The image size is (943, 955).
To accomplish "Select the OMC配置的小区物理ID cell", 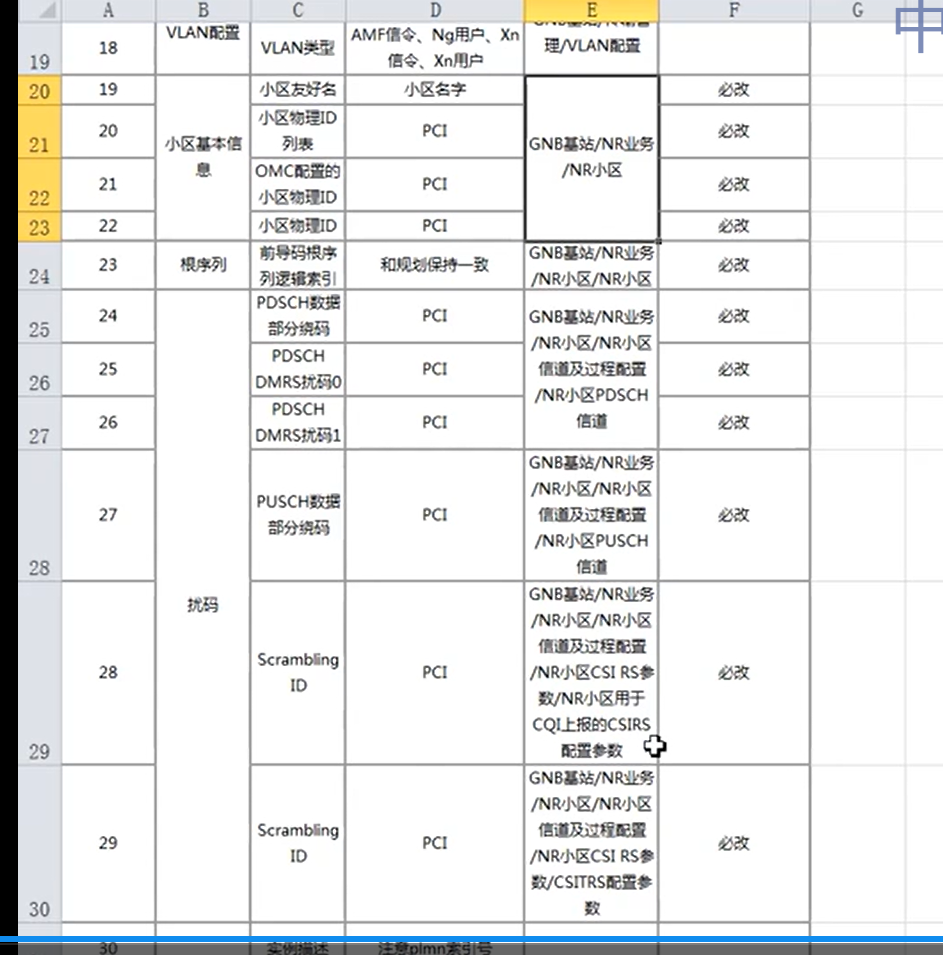I will click(x=298, y=184).
